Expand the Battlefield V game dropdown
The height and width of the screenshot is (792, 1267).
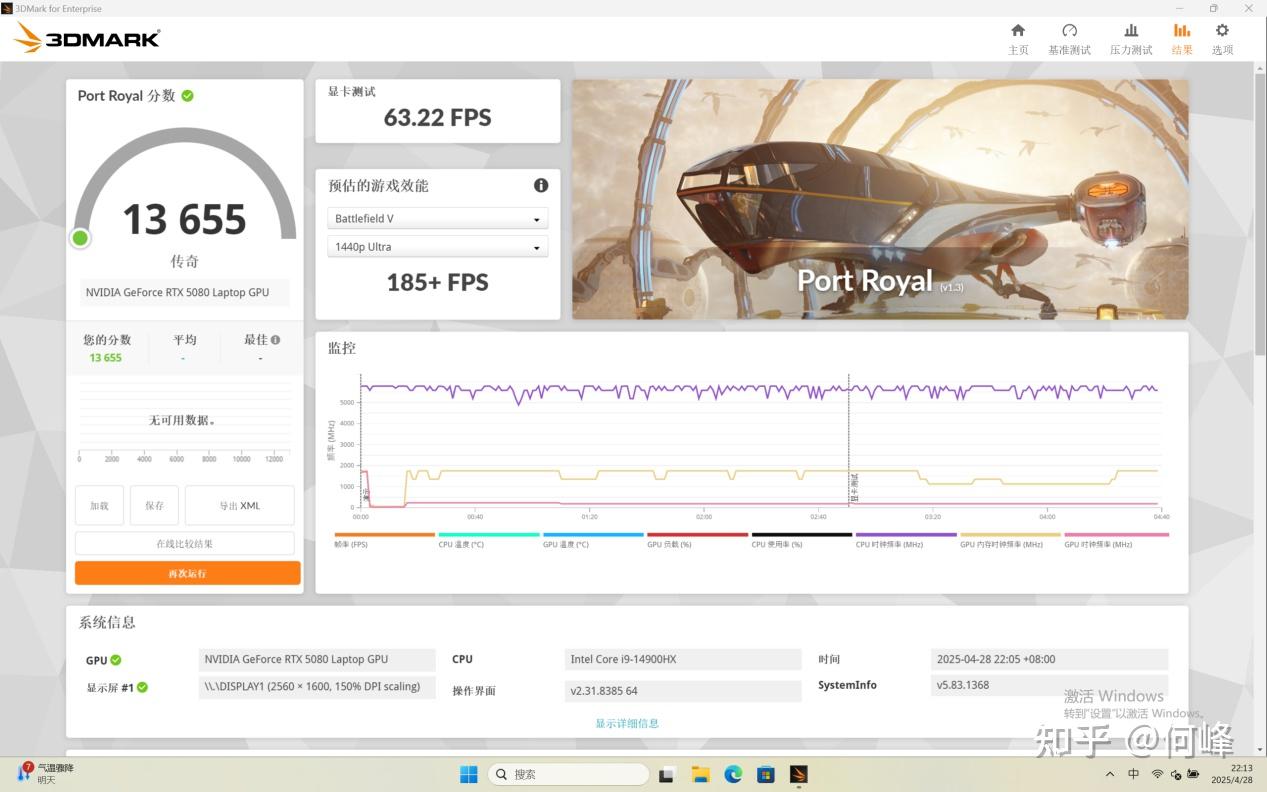(437, 219)
